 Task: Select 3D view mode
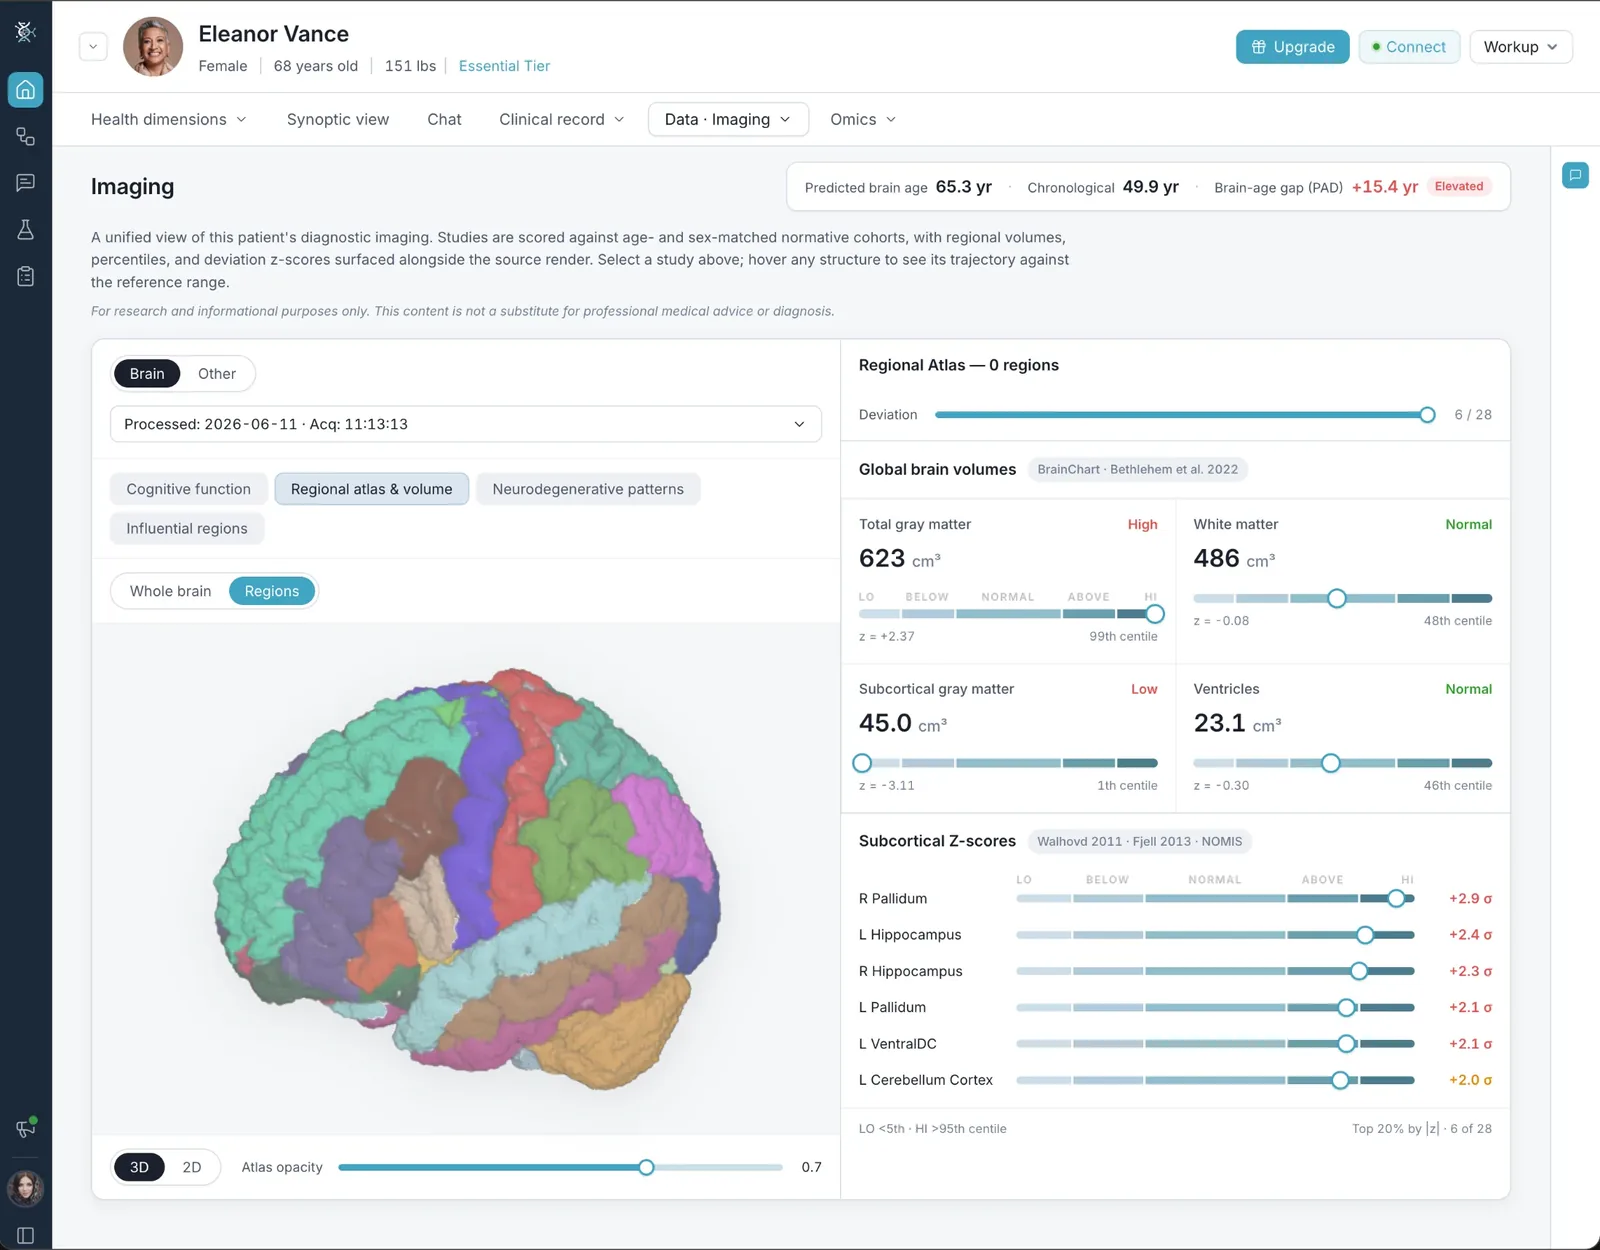pos(139,1167)
